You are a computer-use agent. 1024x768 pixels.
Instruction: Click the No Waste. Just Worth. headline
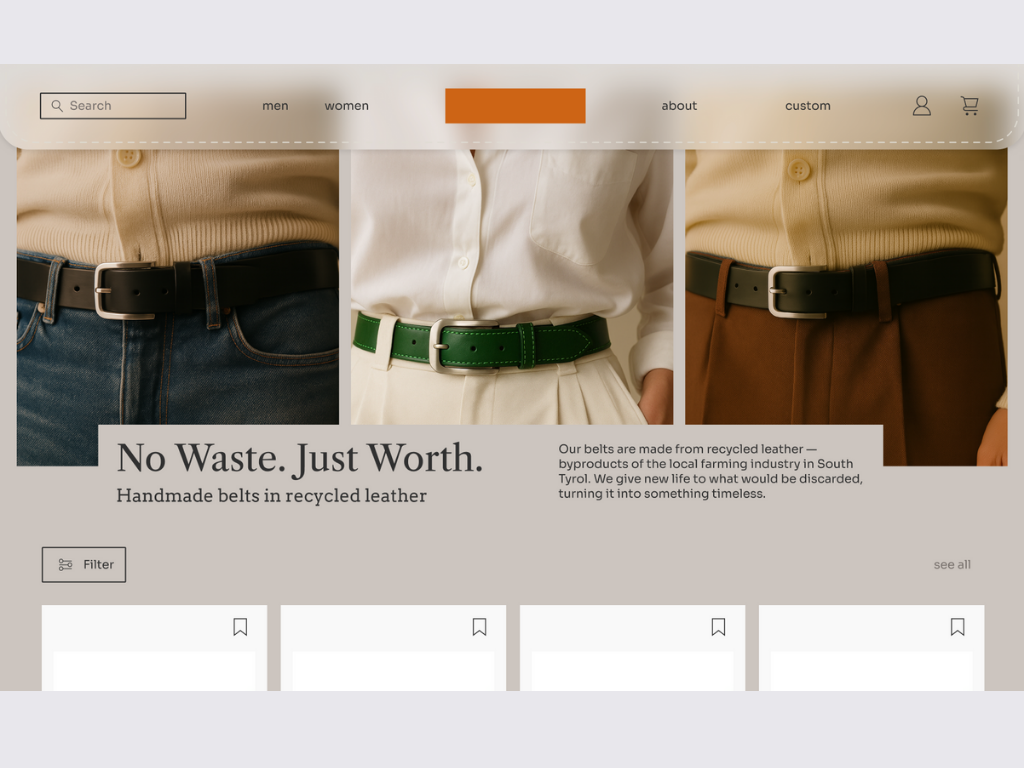[300, 458]
